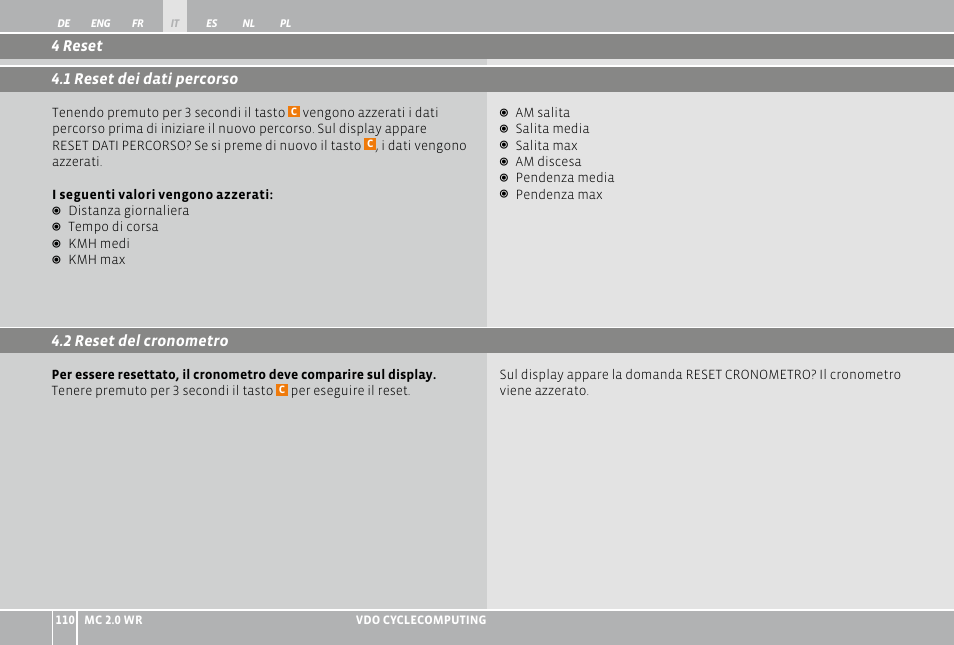Click the text 'Pendenza max'
The height and width of the screenshot is (645, 954).
coord(559,195)
